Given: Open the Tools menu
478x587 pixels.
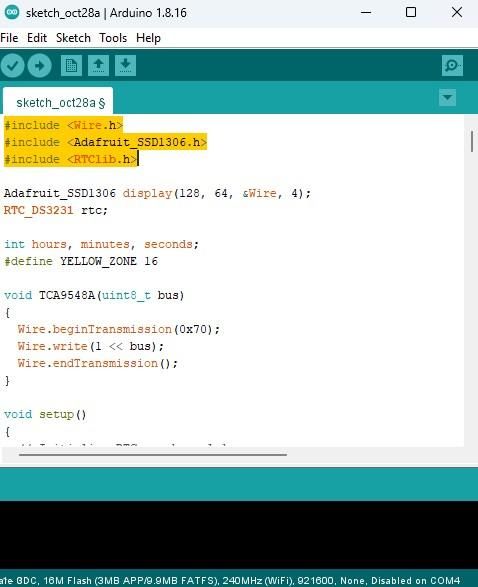Looking at the screenshot, I should point(113,38).
